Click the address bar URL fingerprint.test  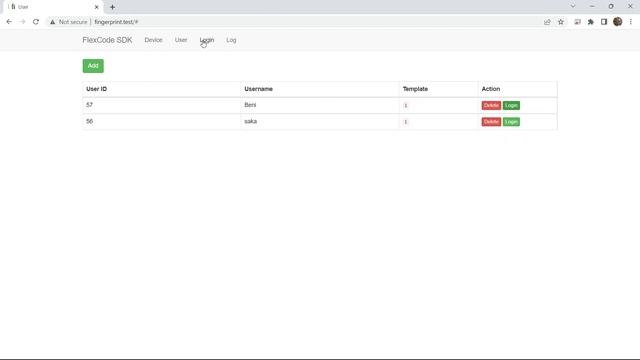pos(116,22)
